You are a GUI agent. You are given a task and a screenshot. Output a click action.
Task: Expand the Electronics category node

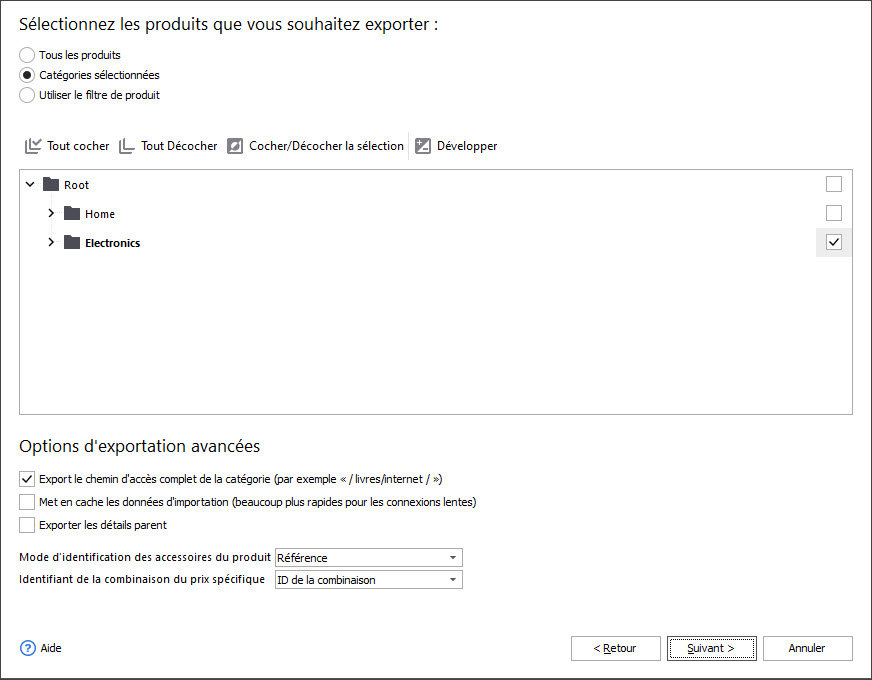click(51, 242)
